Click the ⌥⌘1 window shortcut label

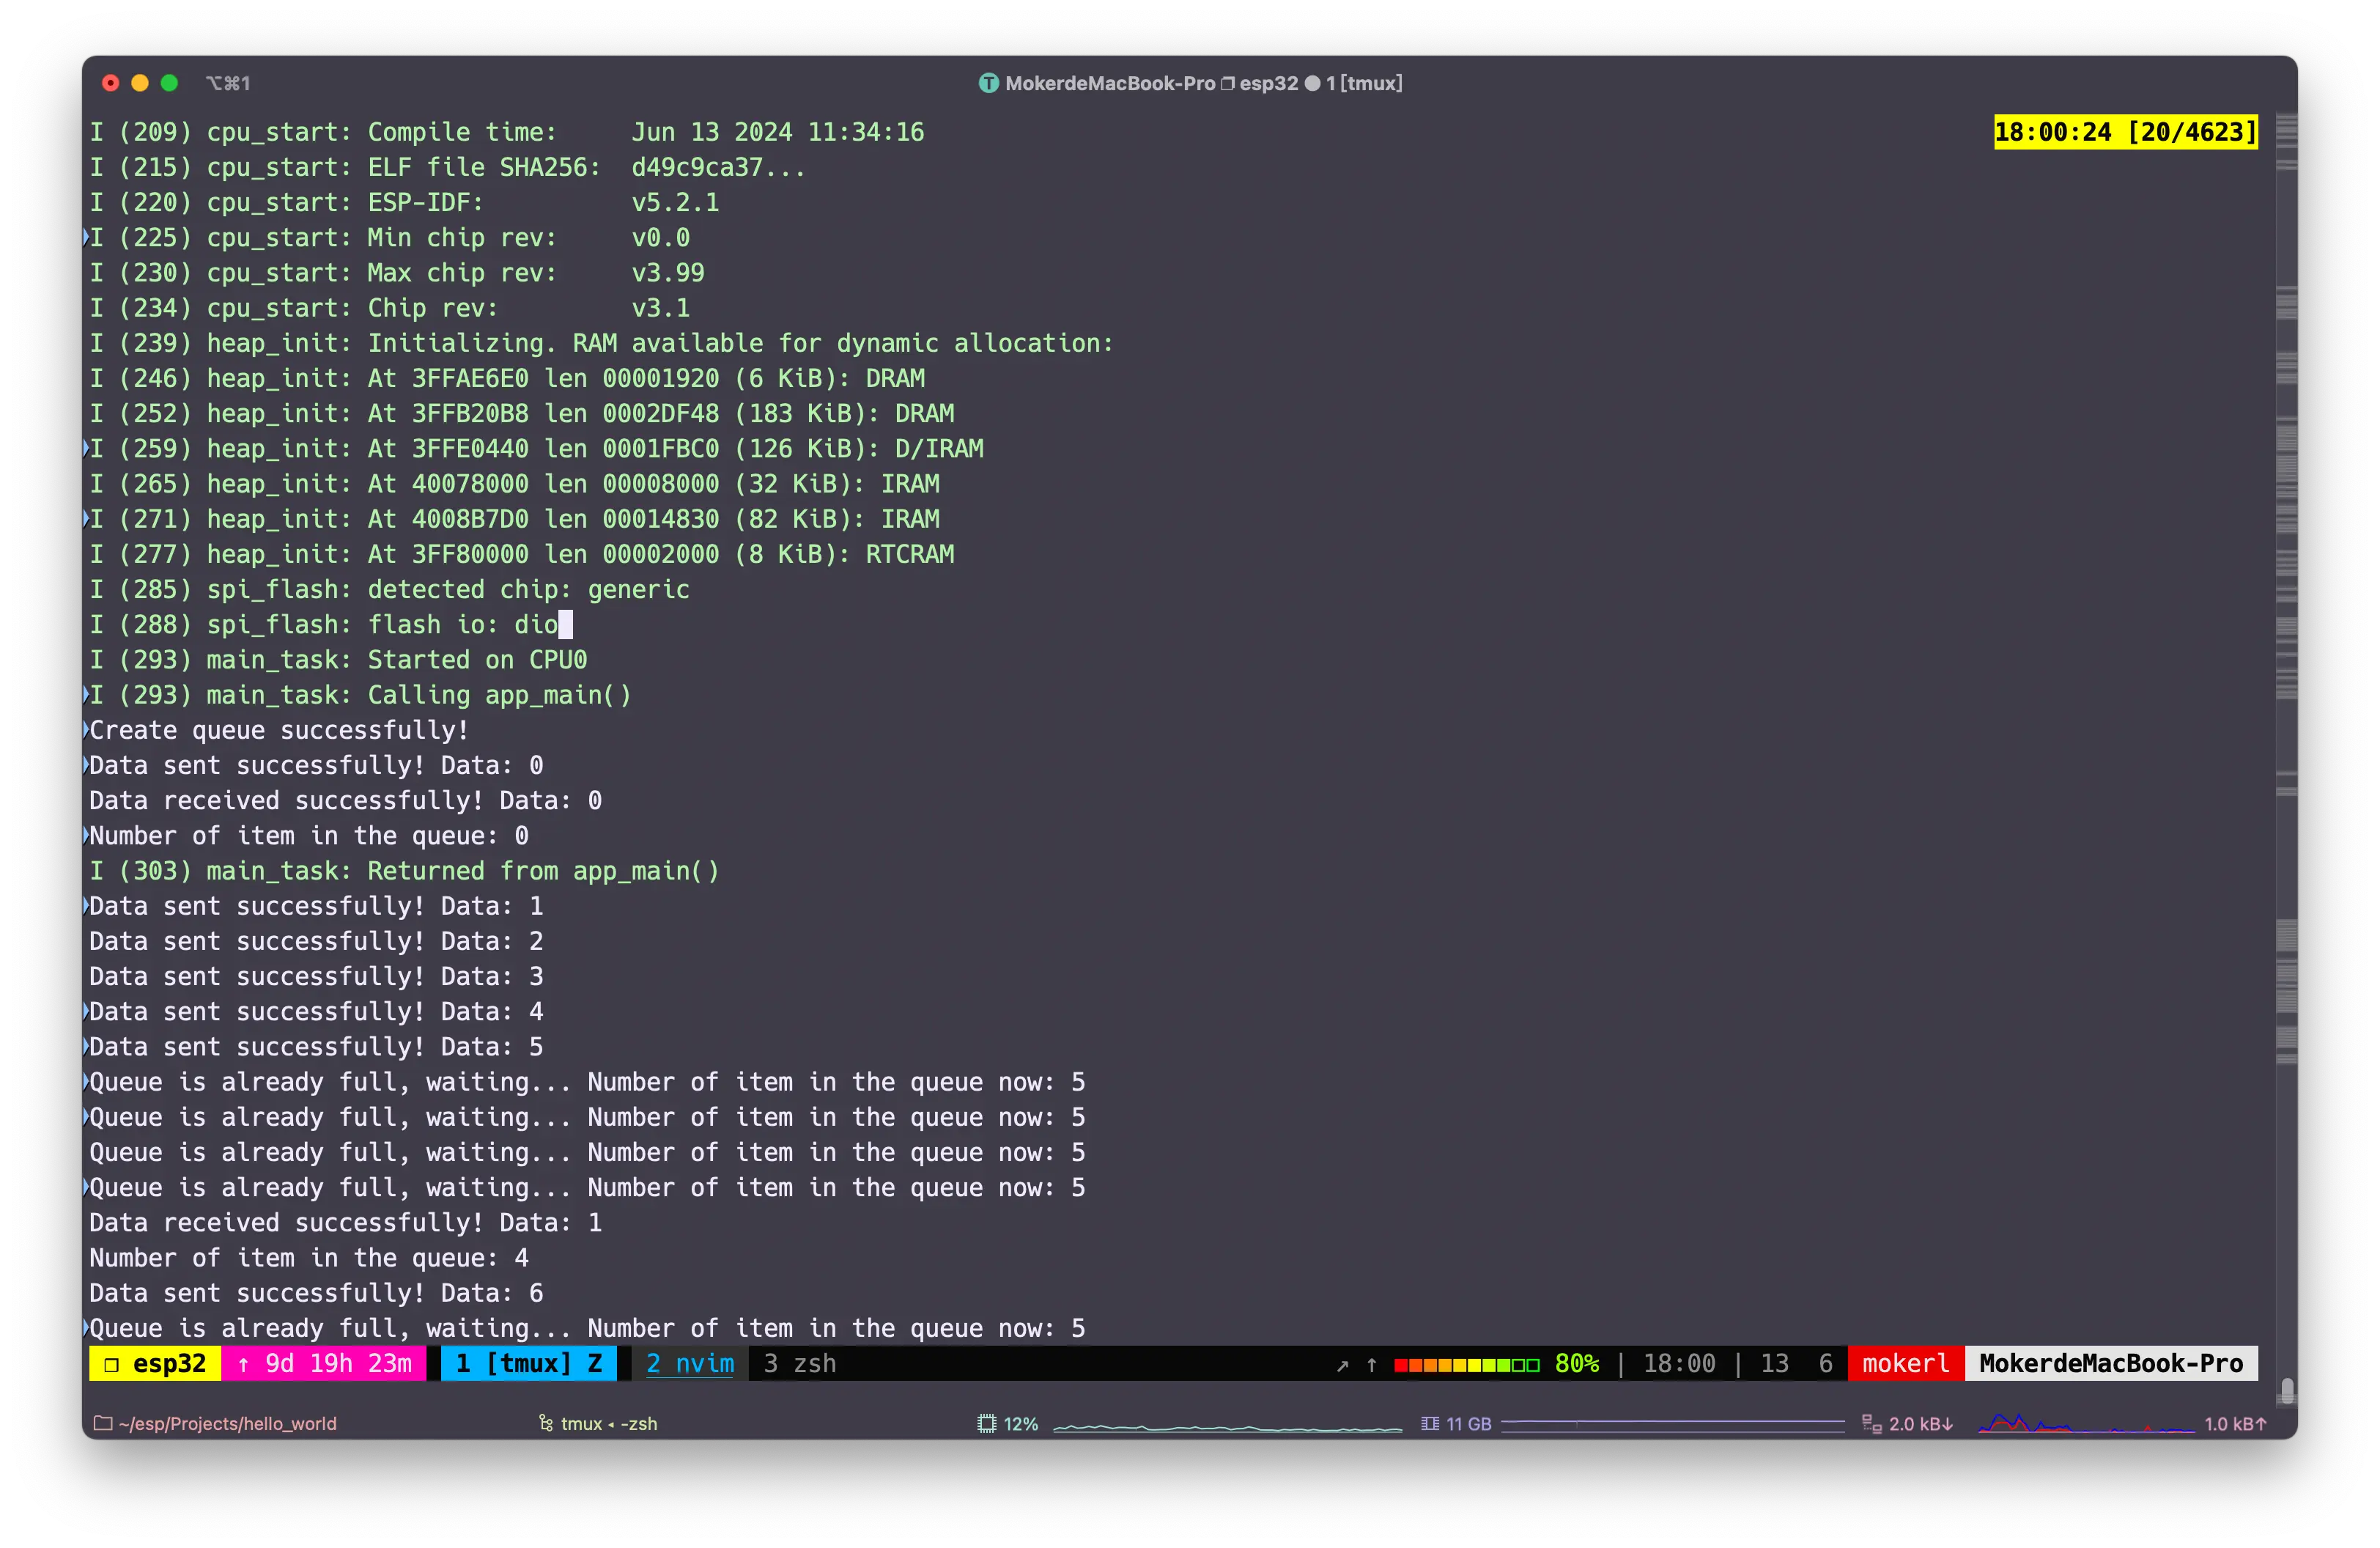click(228, 83)
